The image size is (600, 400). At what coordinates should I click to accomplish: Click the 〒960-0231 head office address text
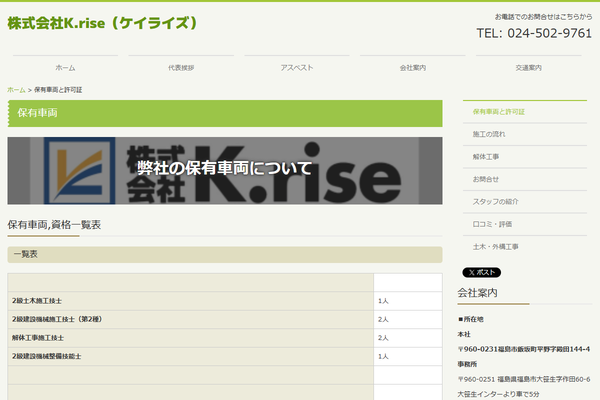[524, 349]
